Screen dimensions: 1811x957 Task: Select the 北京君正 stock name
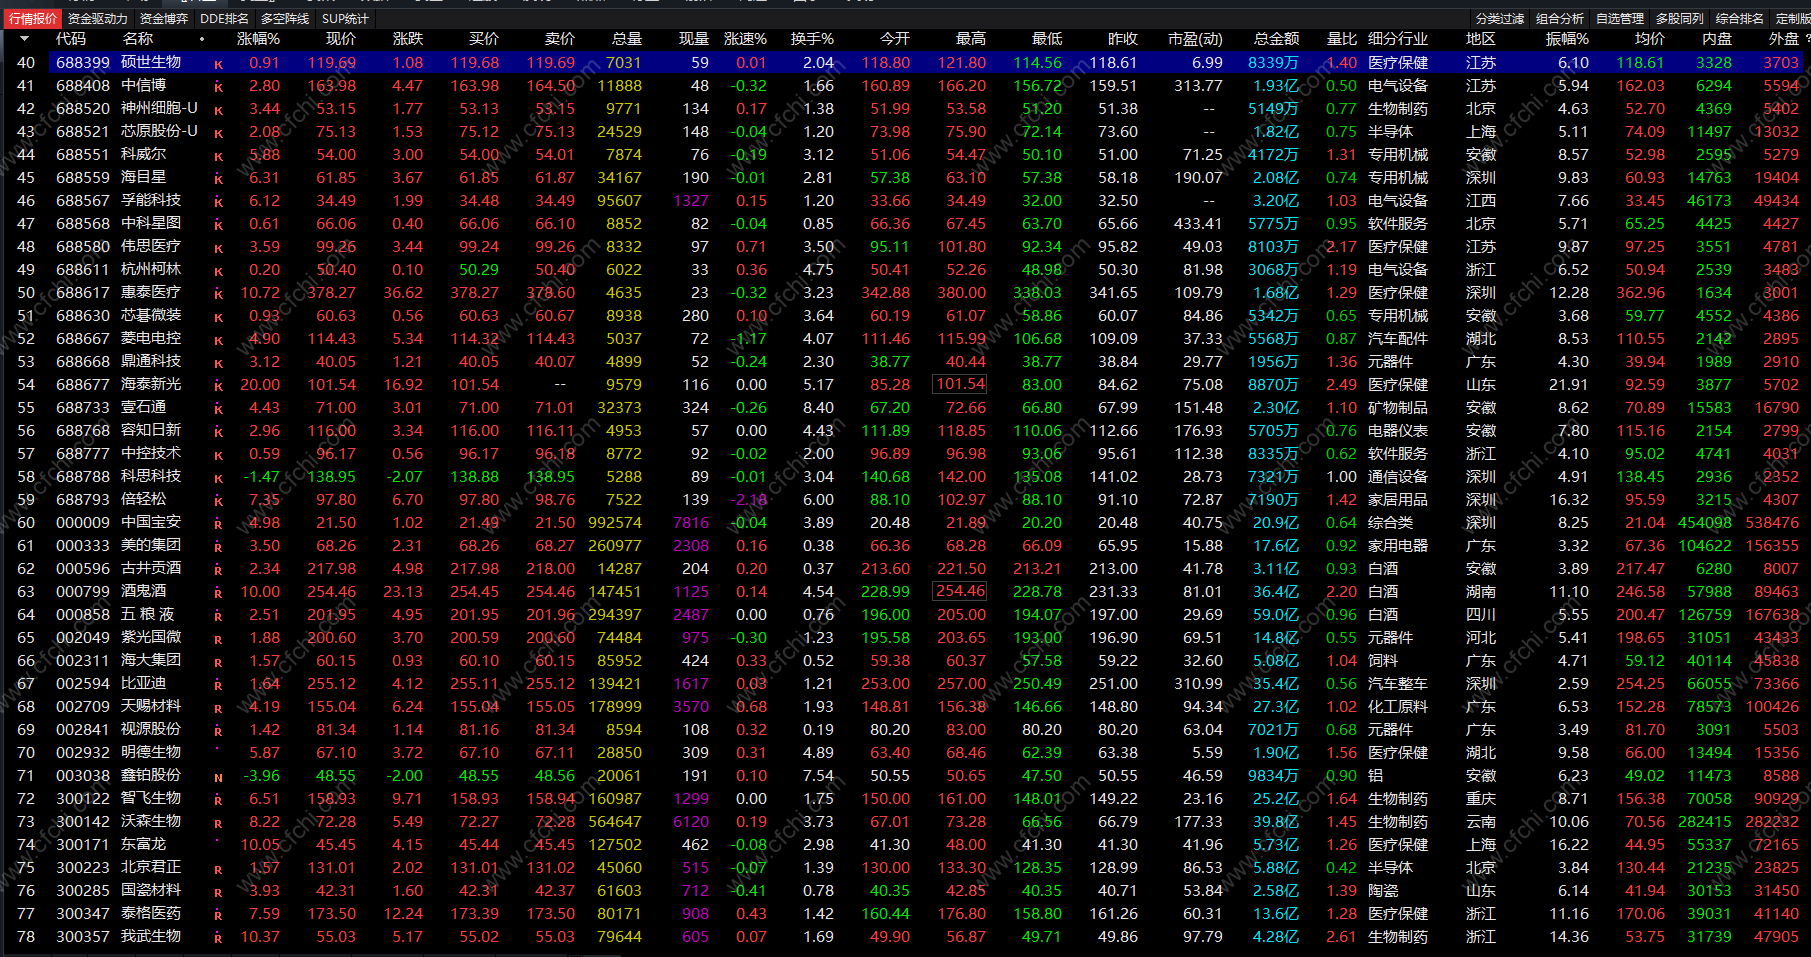tap(151, 867)
